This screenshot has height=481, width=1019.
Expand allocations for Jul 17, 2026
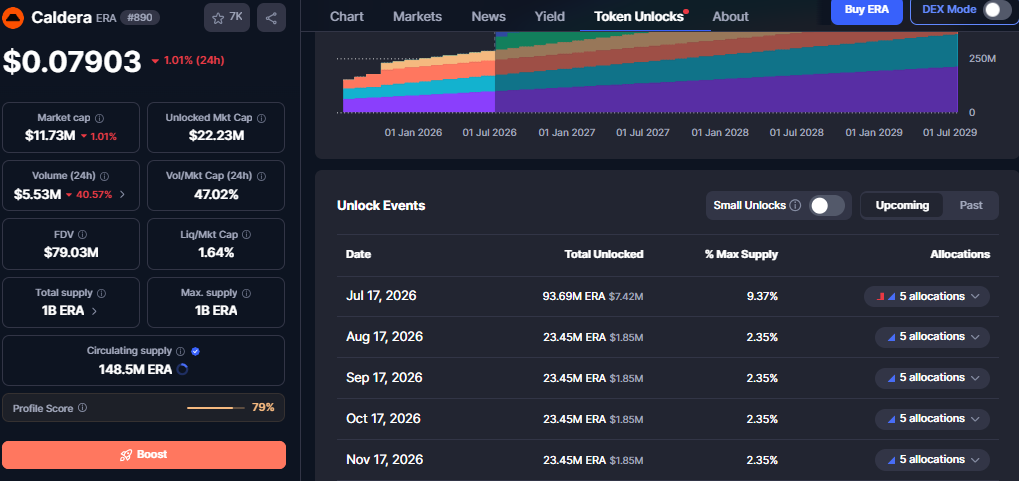tap(927, 296)
